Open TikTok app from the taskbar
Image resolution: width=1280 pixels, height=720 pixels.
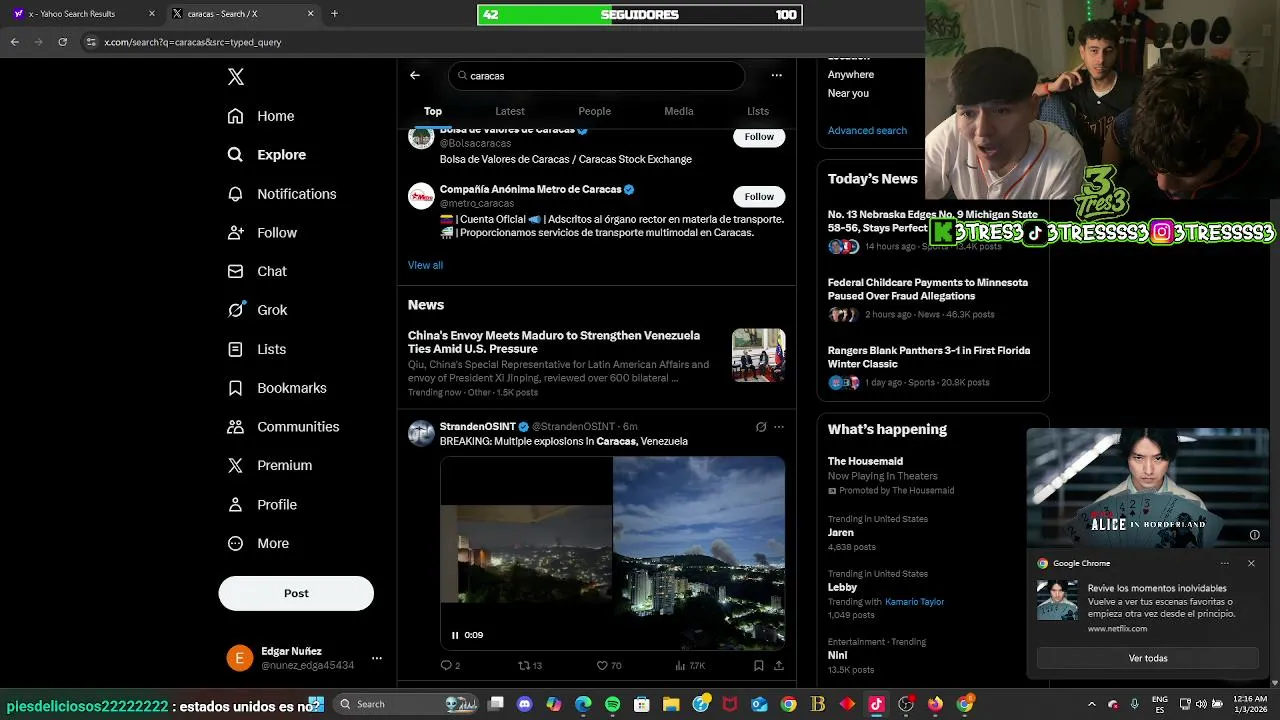coord(877,704)
